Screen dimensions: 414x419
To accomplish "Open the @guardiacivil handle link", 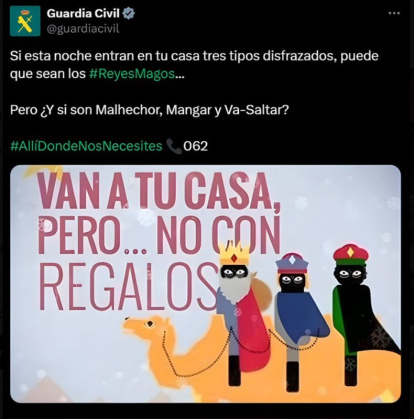I will coord(83,29).
